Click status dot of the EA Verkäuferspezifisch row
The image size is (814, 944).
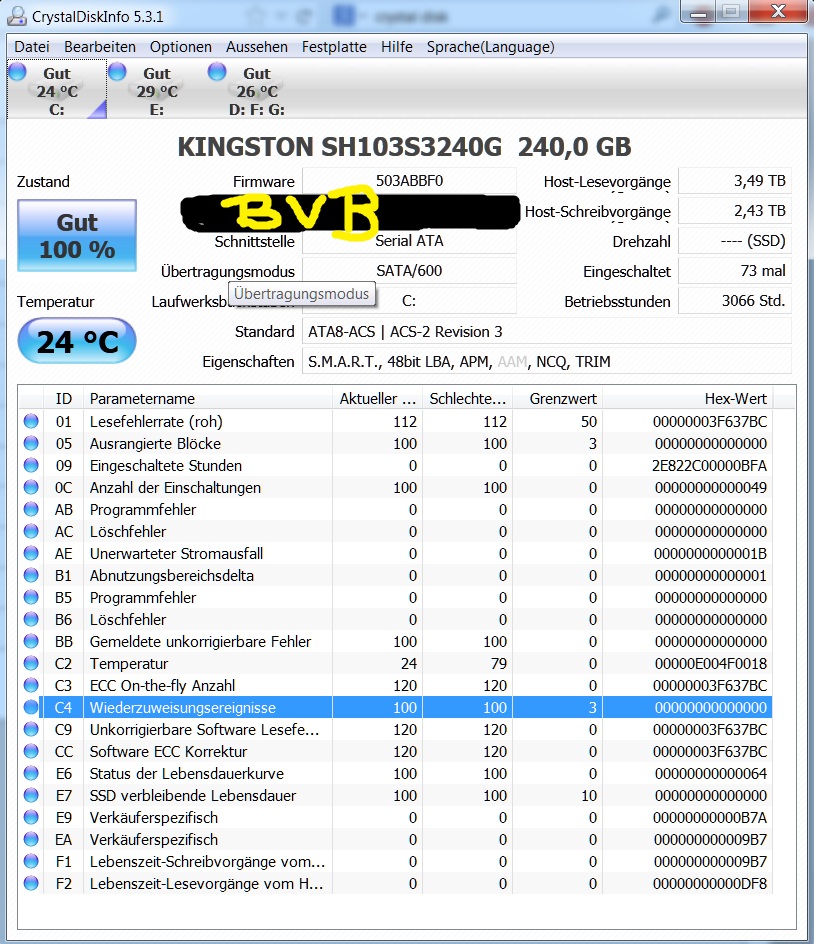coord(31,839)
